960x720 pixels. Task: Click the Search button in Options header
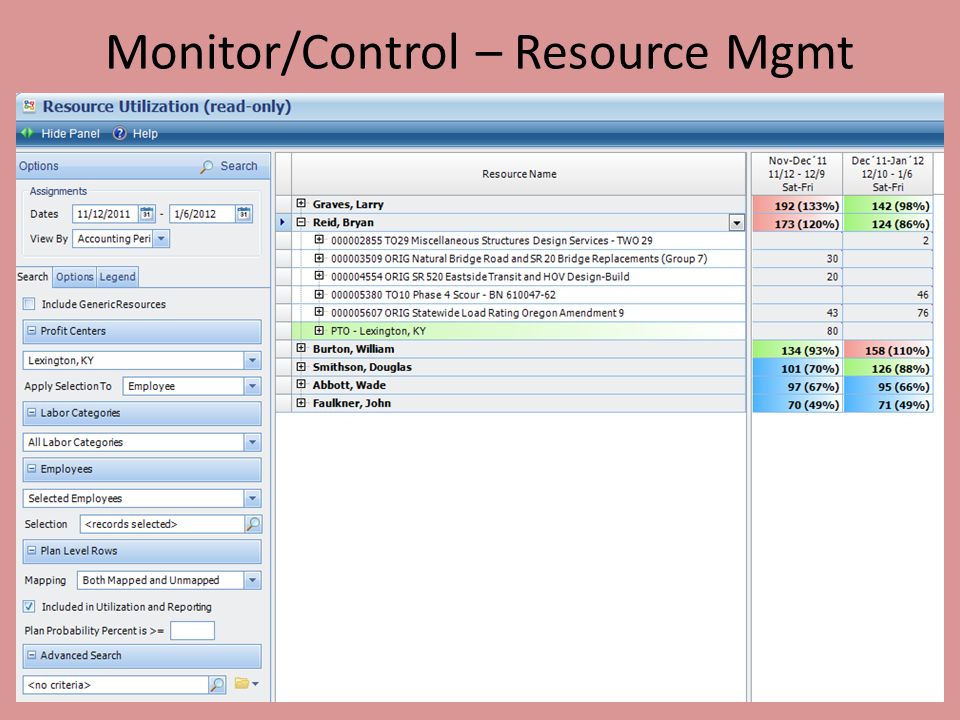click(229, 167)
